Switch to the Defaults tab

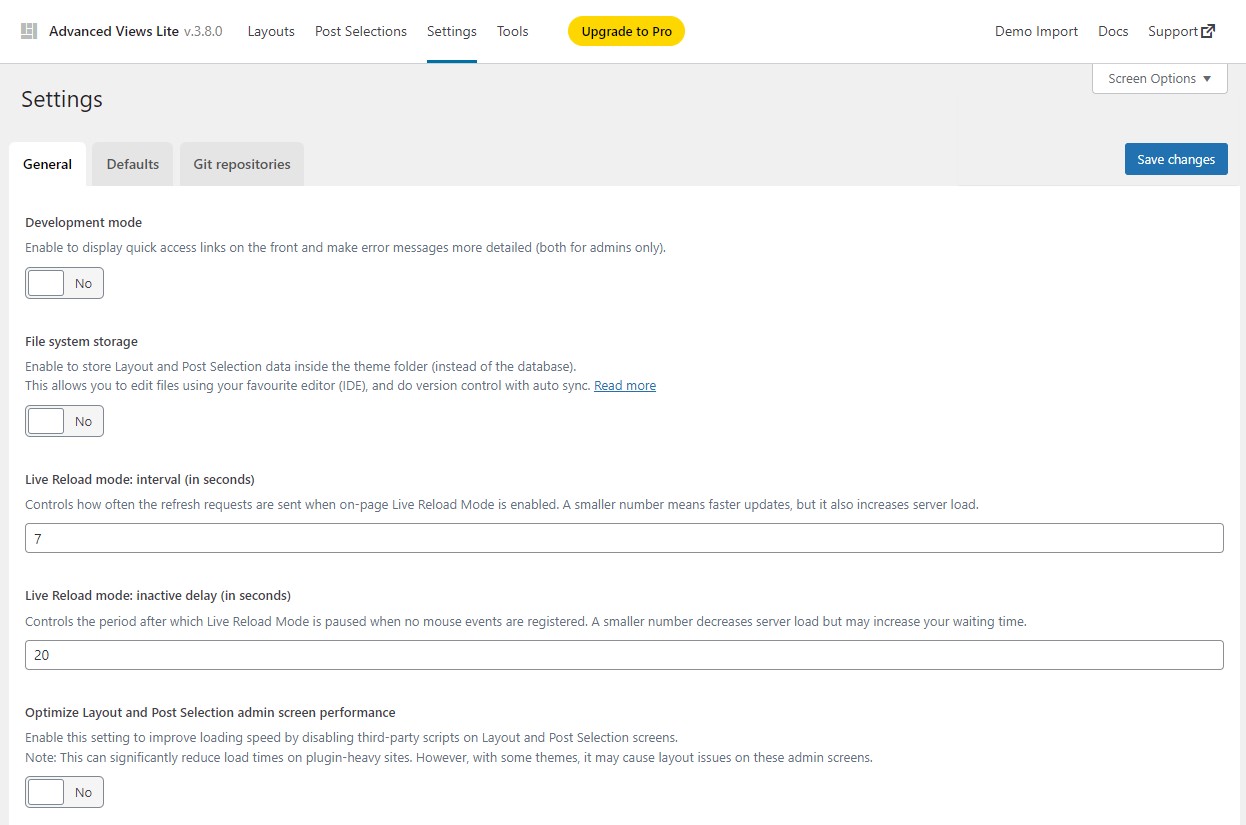pyautogui.click(x=131, y=163)
